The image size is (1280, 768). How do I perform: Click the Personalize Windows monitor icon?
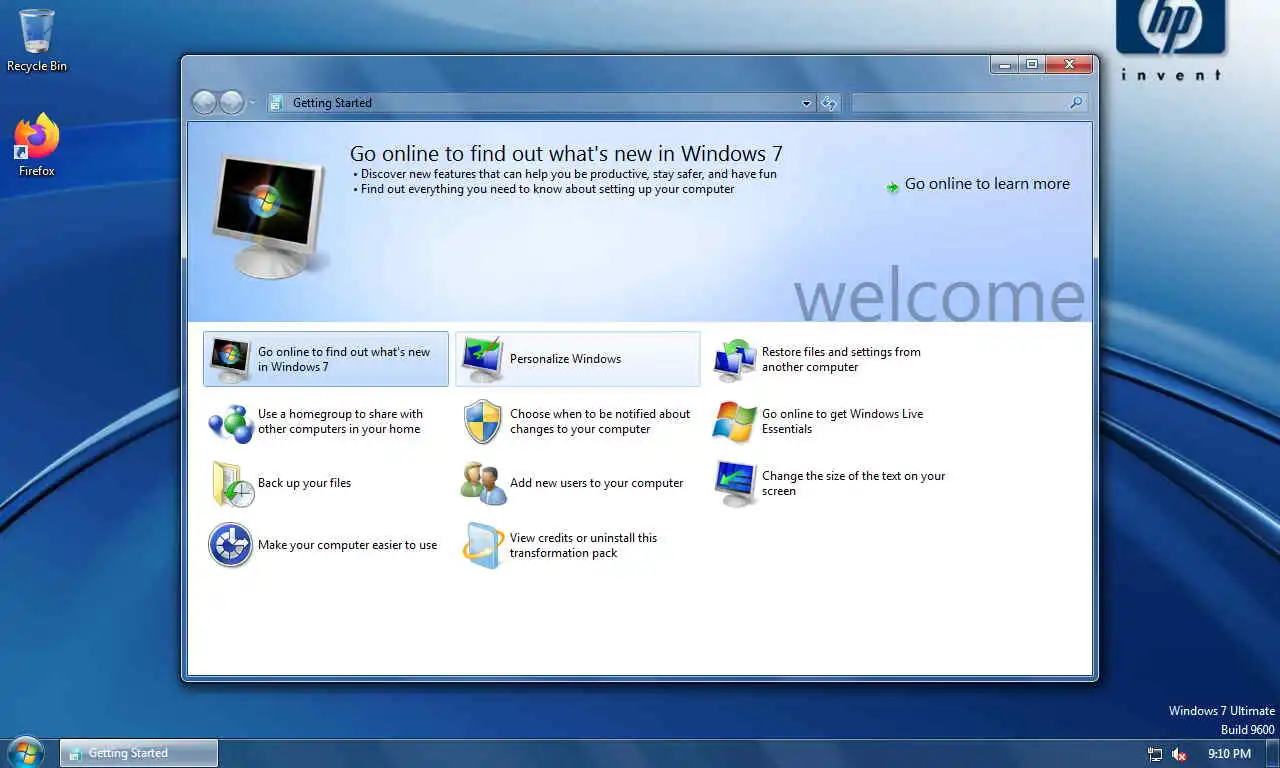[x=481, y=359]
